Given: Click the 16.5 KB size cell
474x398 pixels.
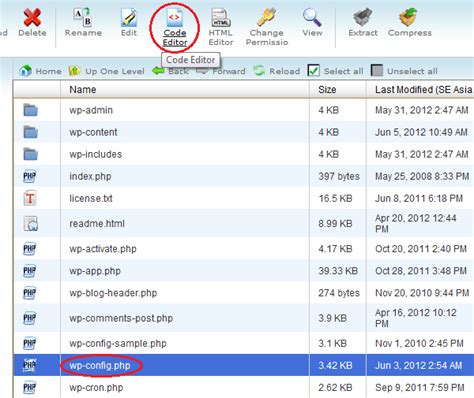Looking at the screenshot, I should [335, 198].
